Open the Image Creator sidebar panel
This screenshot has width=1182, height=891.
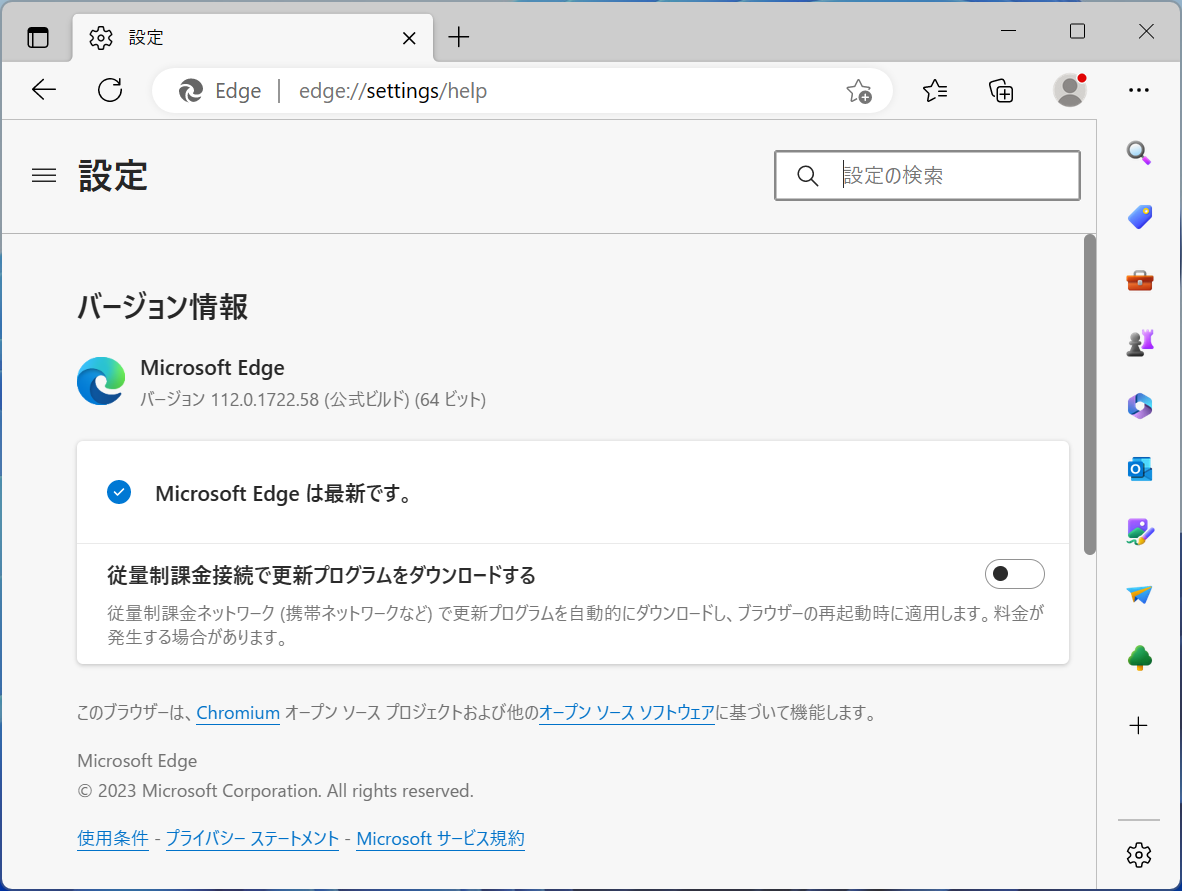[1139, 531]
